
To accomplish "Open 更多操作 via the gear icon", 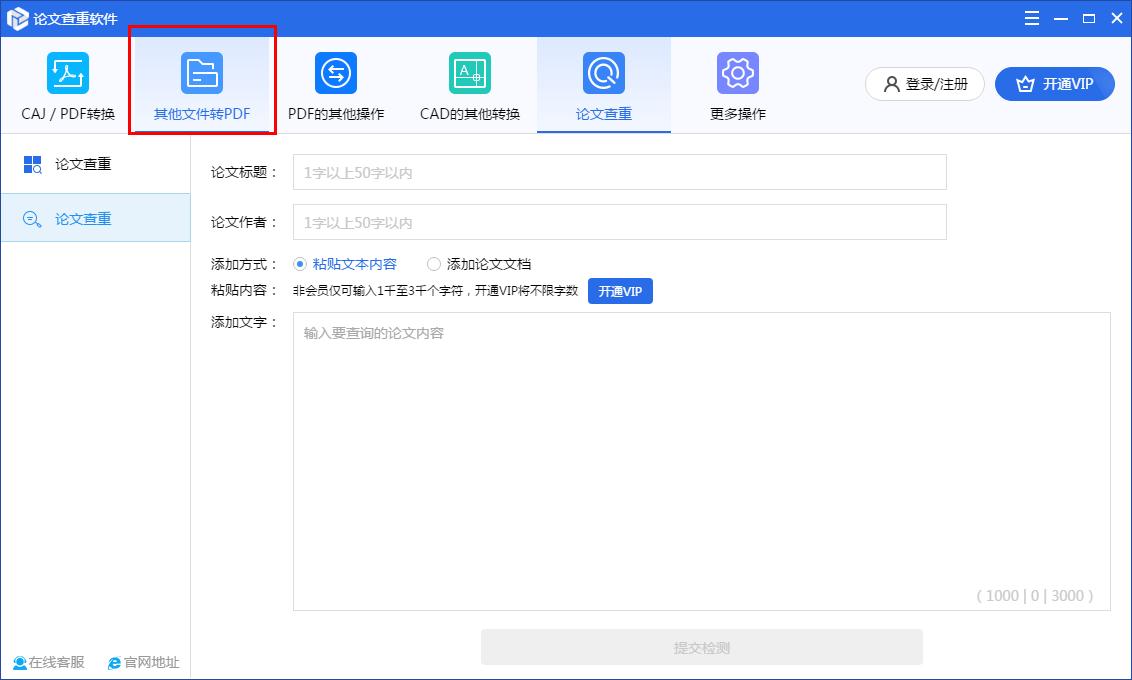I will 737,85.
